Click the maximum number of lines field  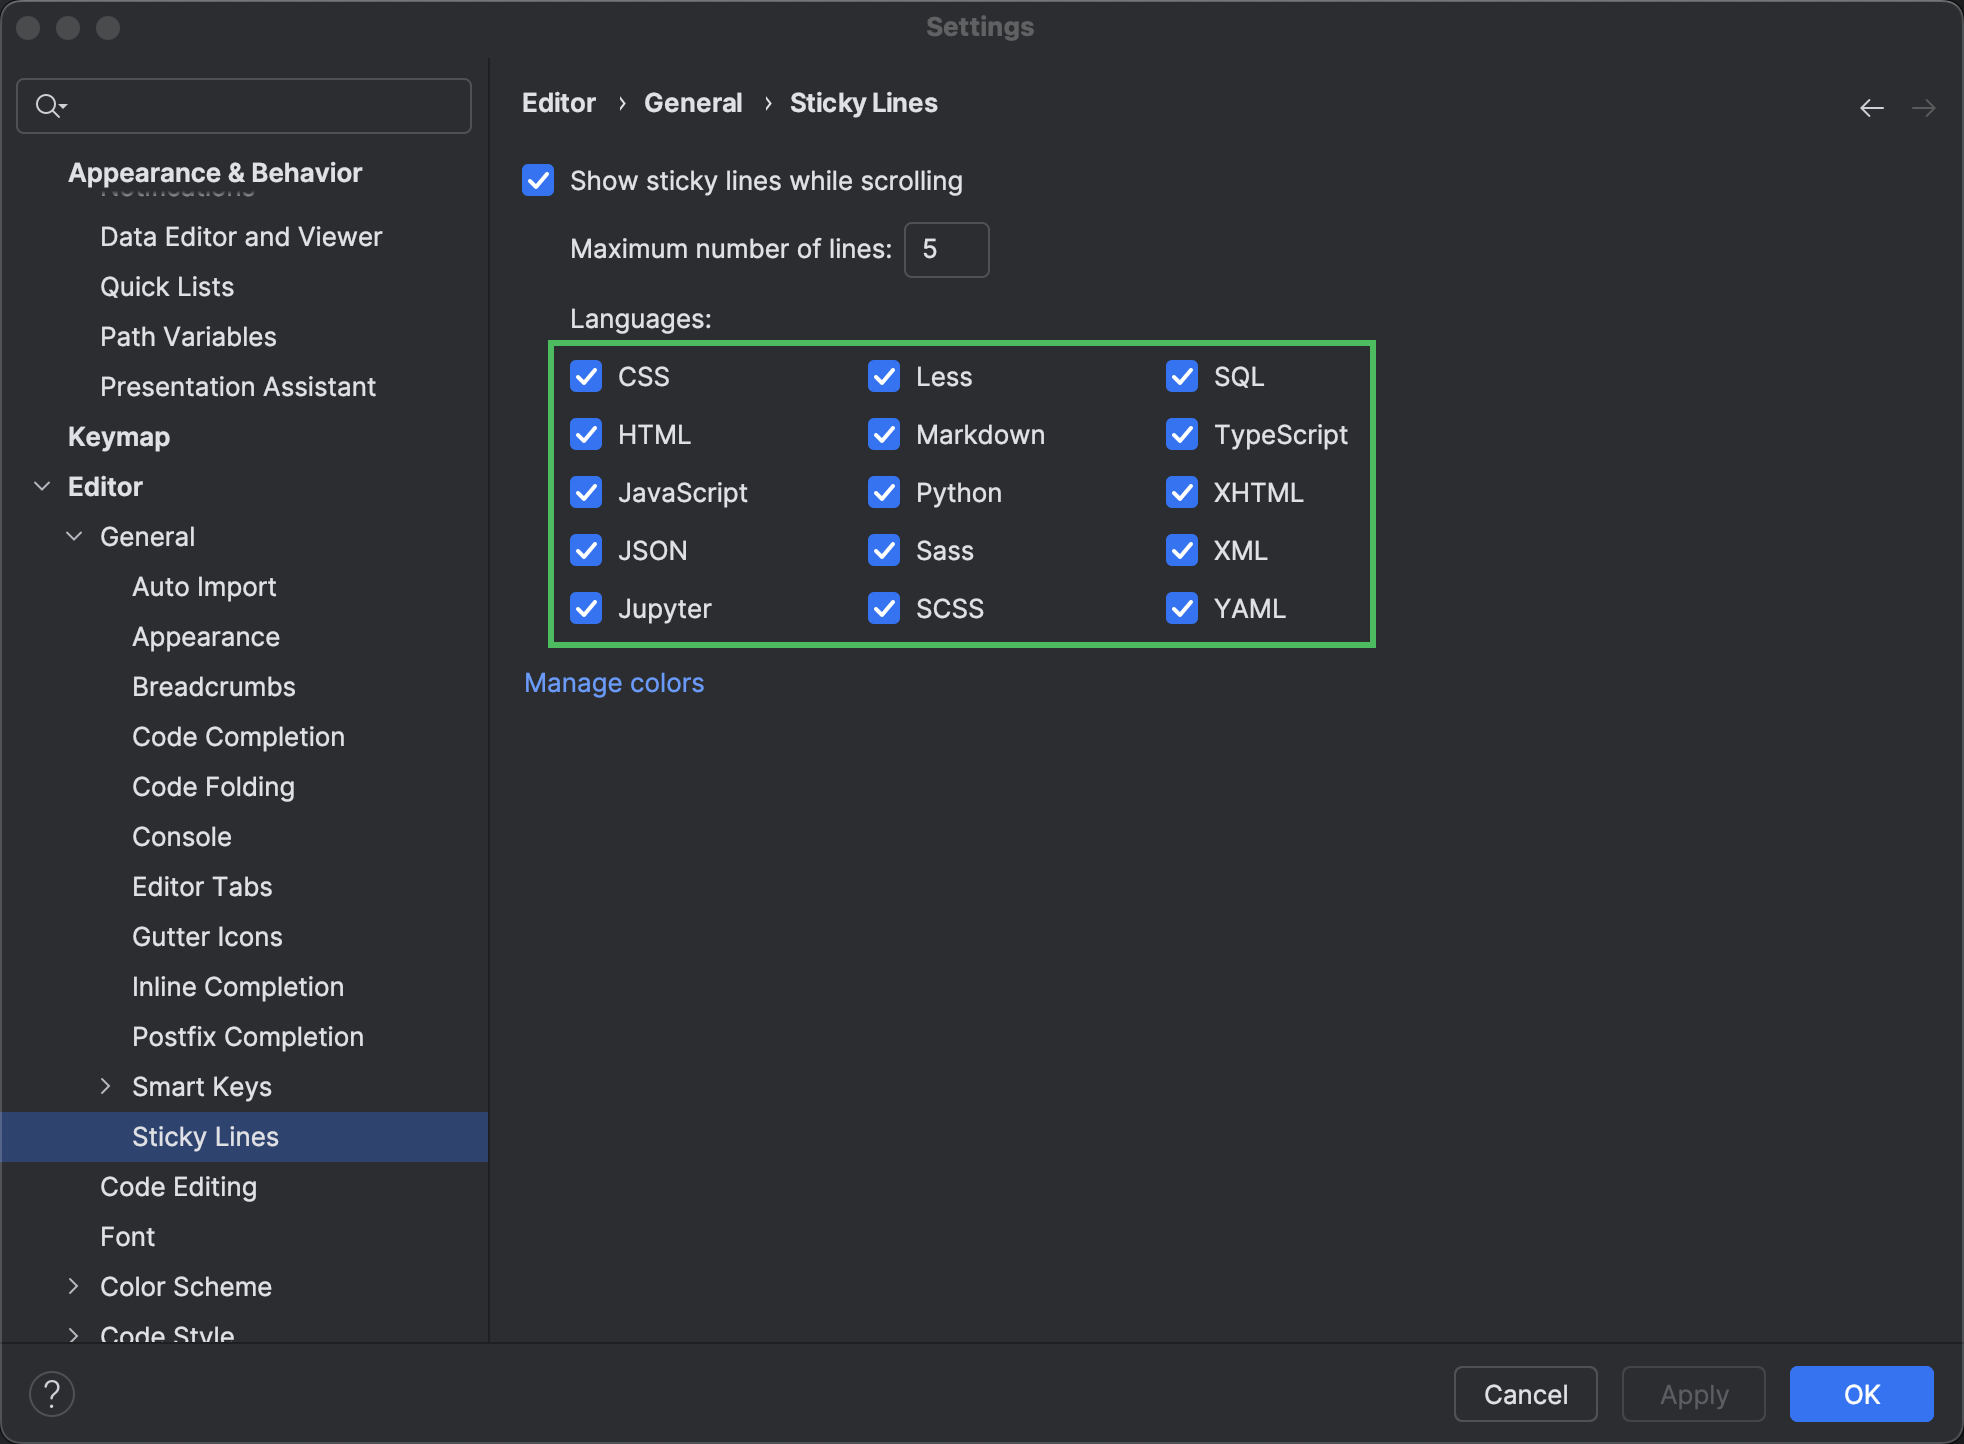tap(945, 249)
